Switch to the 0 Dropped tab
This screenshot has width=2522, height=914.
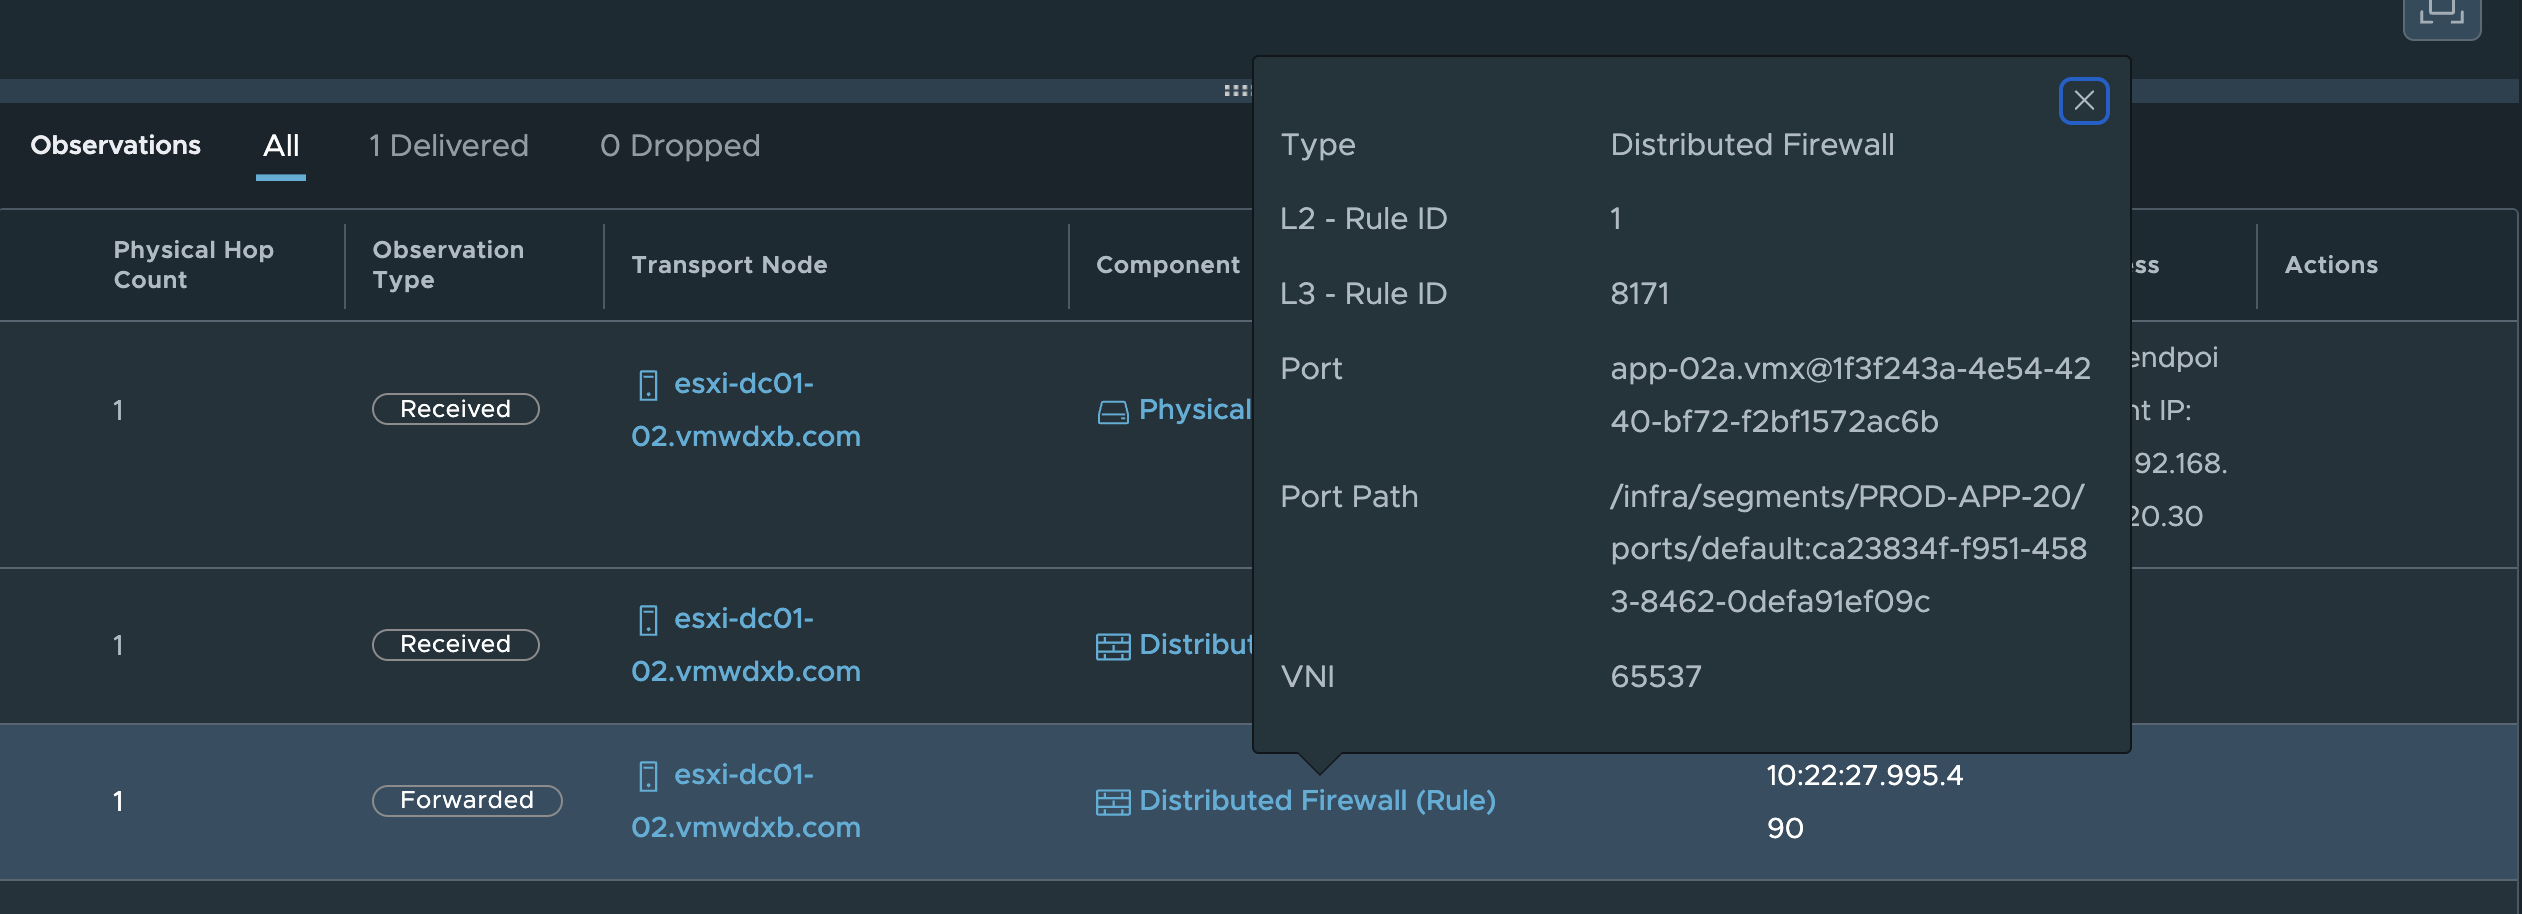pos(680,146)
